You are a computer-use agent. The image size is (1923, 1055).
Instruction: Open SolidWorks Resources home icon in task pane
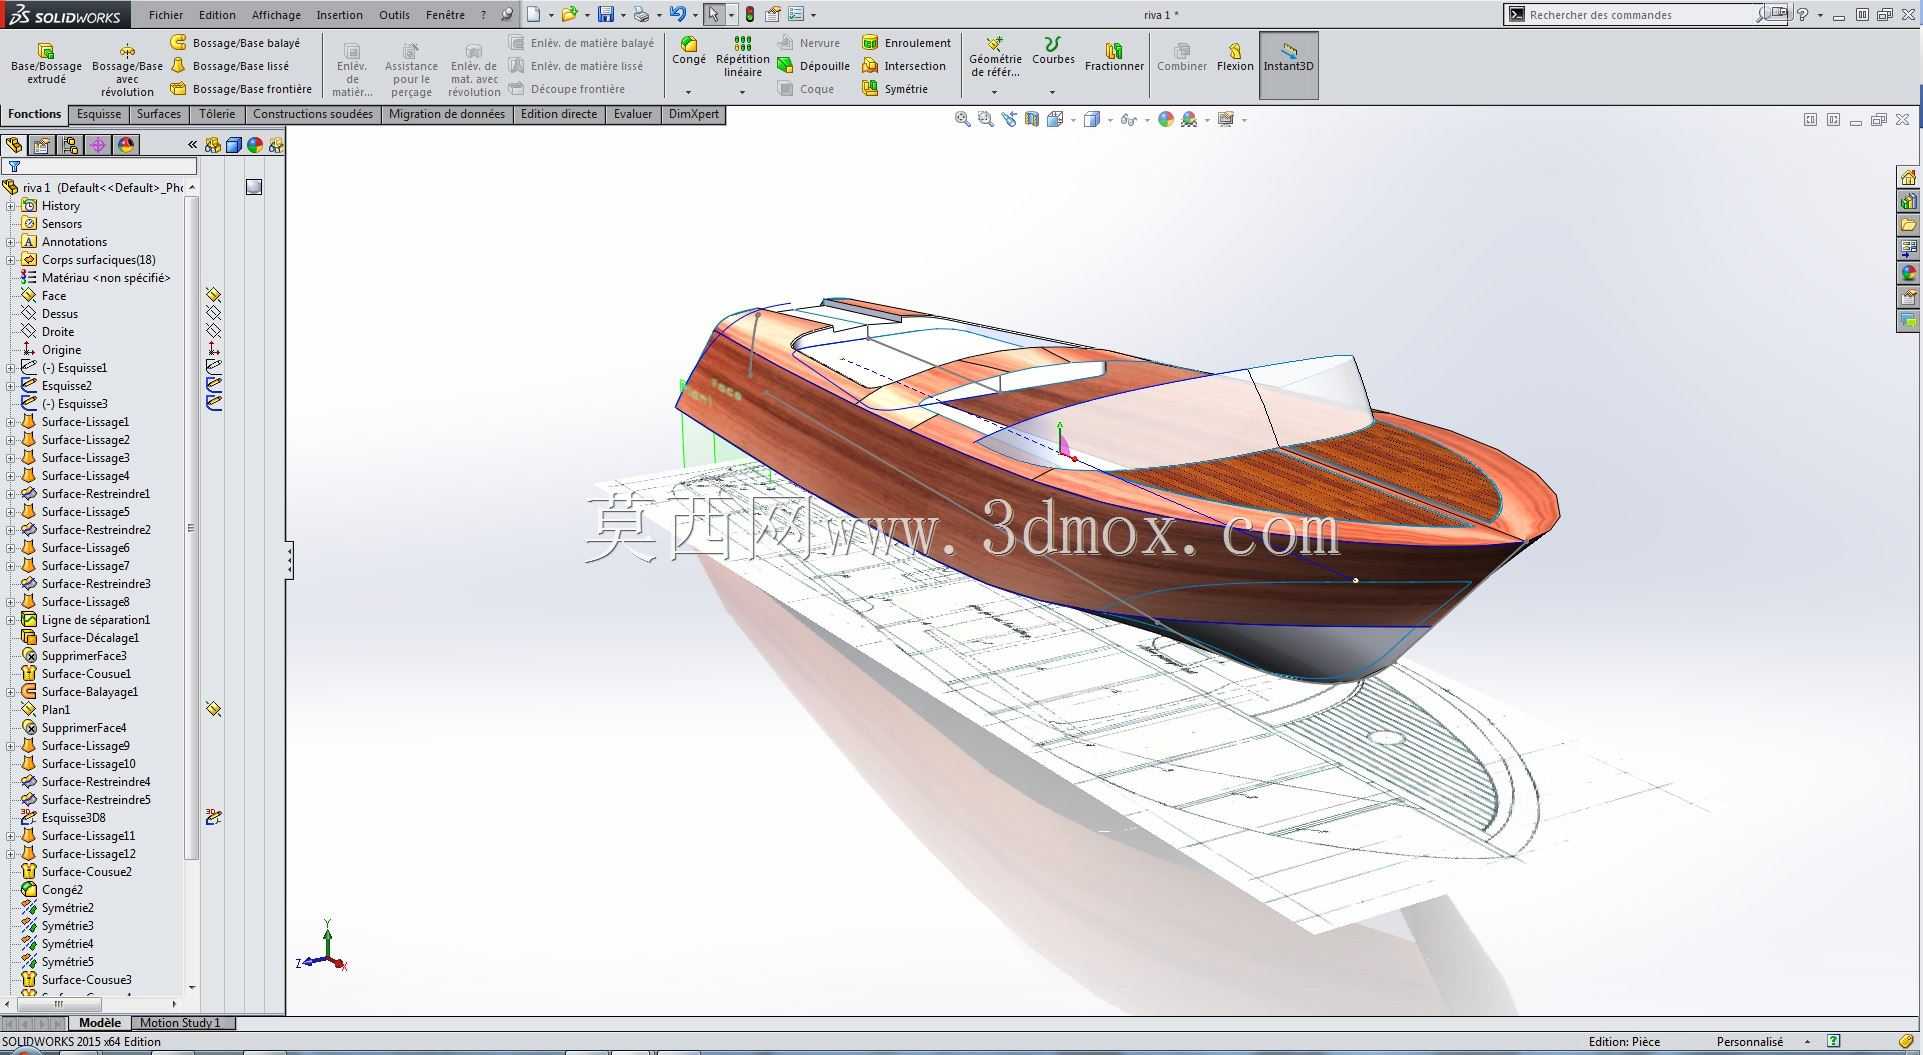(x=1908, y=177)
